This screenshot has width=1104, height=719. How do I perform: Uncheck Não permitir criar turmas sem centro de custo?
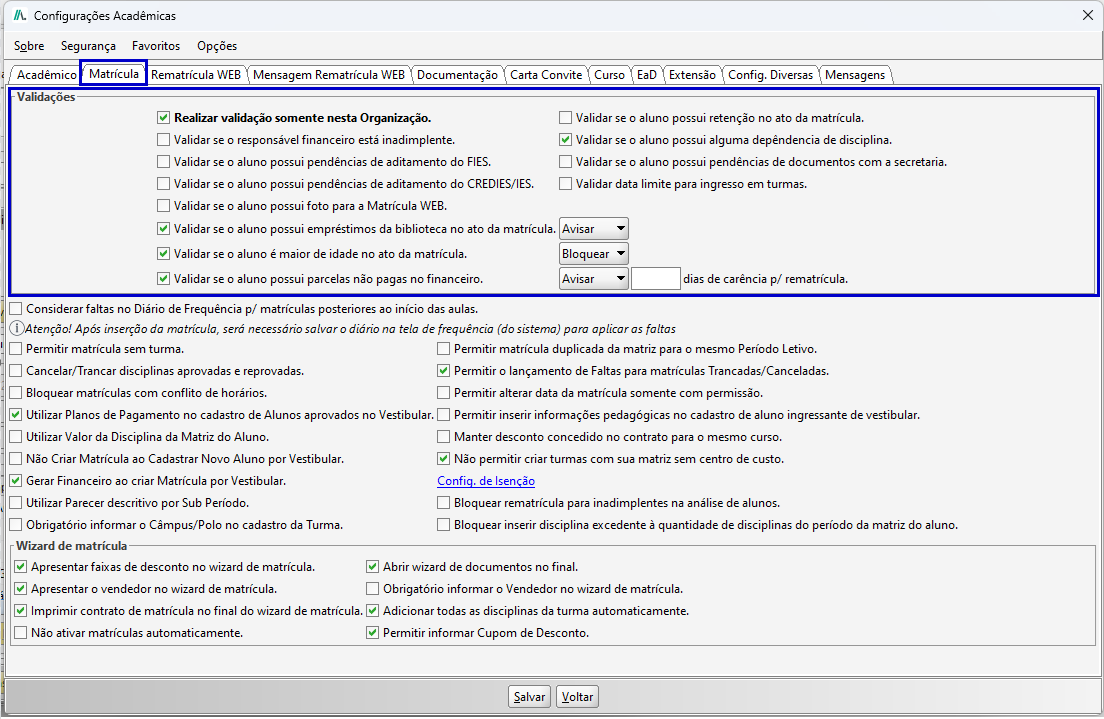coord(444,458)
